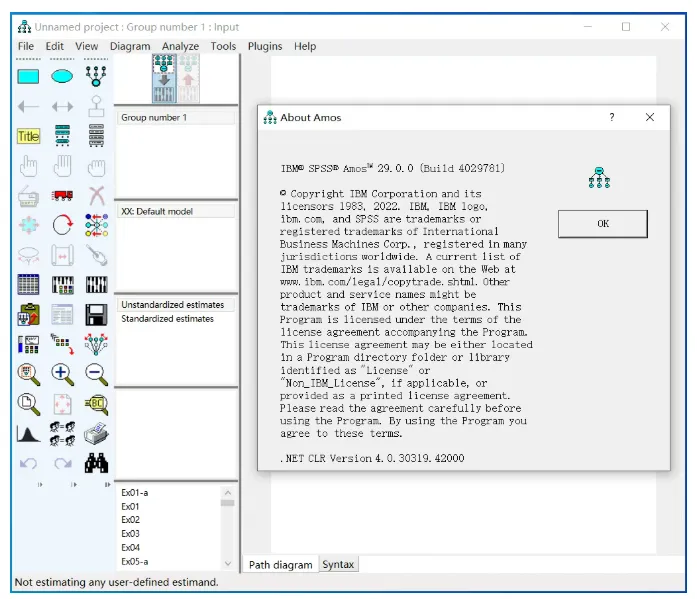Choose the red truck move objects tool
Image resolution: width=697 pixels, height=599 pixels.
click(x=62, y=195)
